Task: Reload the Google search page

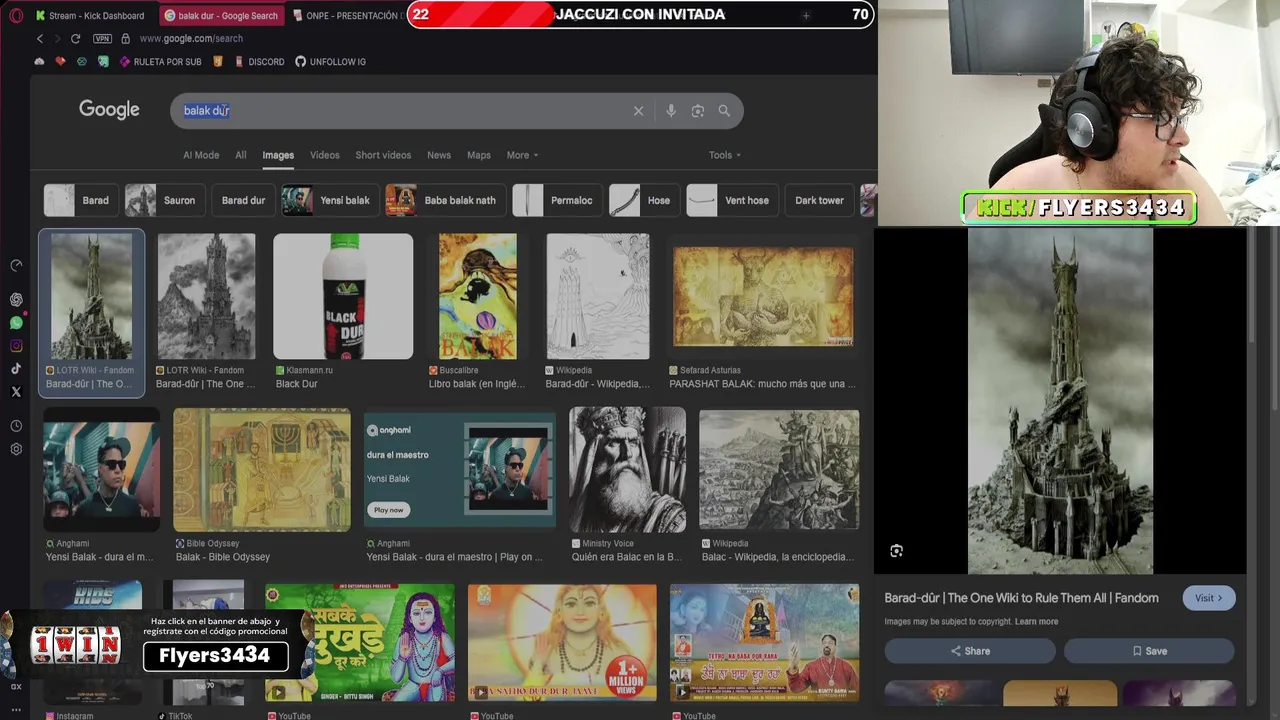Action: (x=75, y=38)
